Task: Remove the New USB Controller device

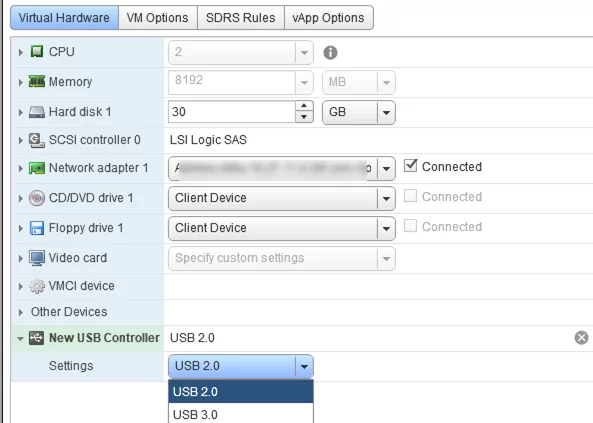Action: click(x=581, y=337)
